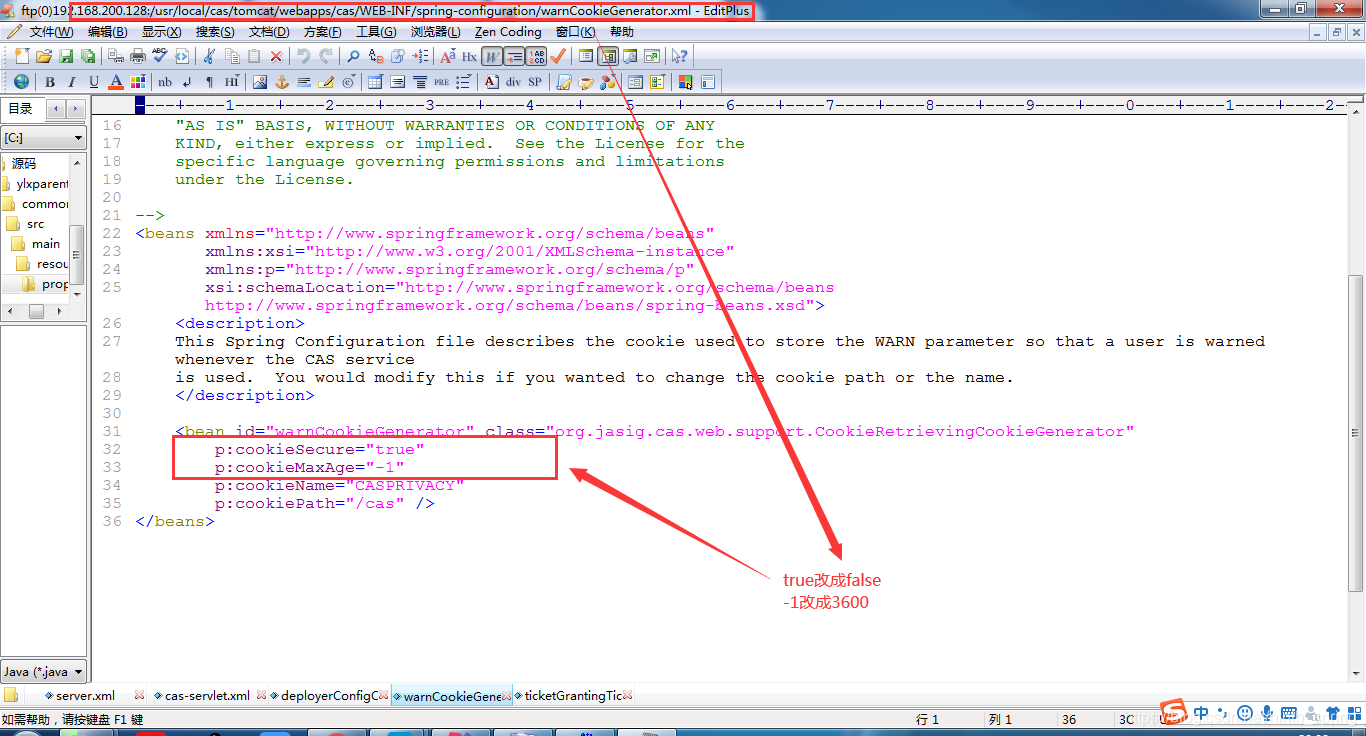Viewport: 1366px width, 736px height.
Task: Print the document with the printer icon
Action: pyautogui.click(x=137, y=56)
